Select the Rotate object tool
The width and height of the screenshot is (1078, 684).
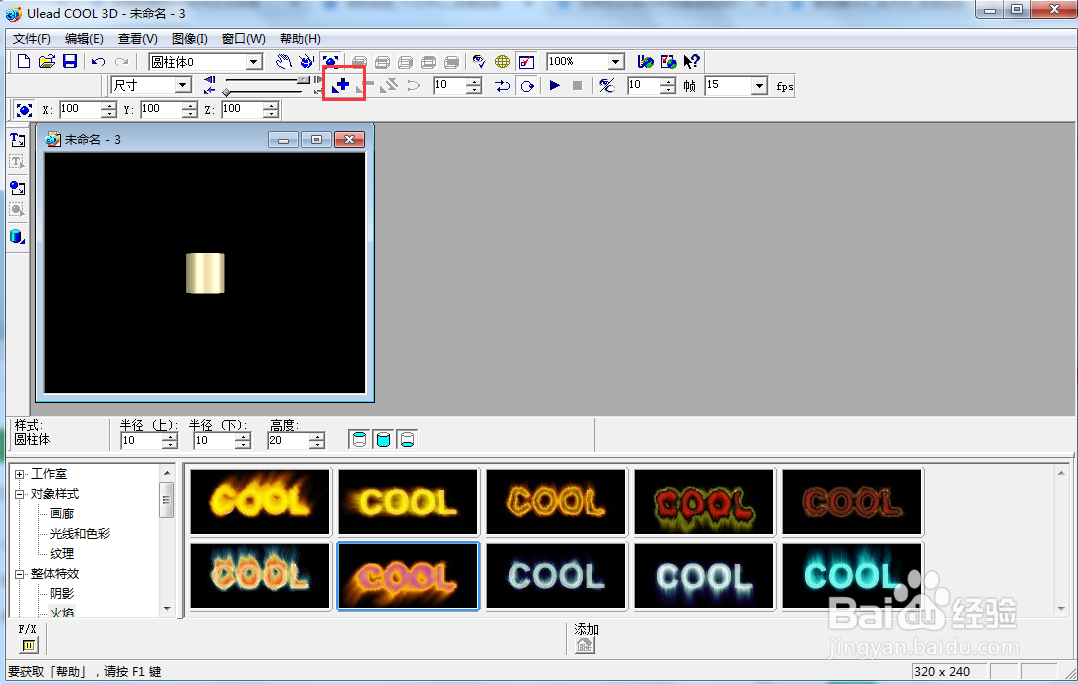pyautogui.click(x=307, y=62)
